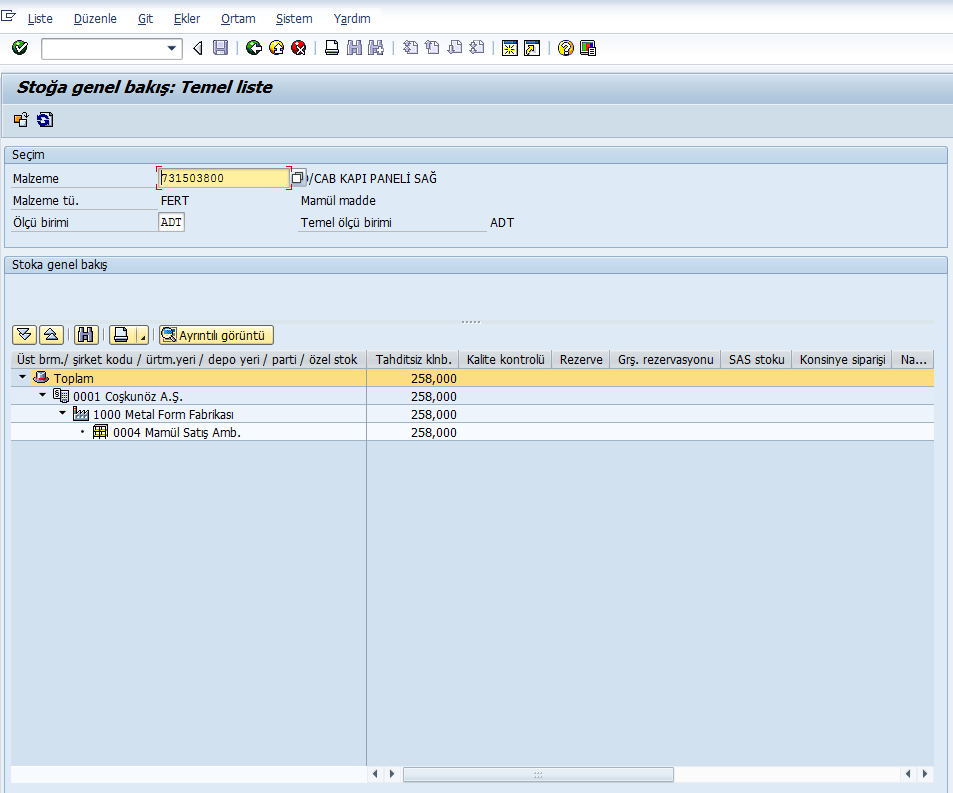Click the 258,000 value in the Toplam row
The height and width of the screenshot is (793, 953).
pyautogui.click(x=433, y=378)
